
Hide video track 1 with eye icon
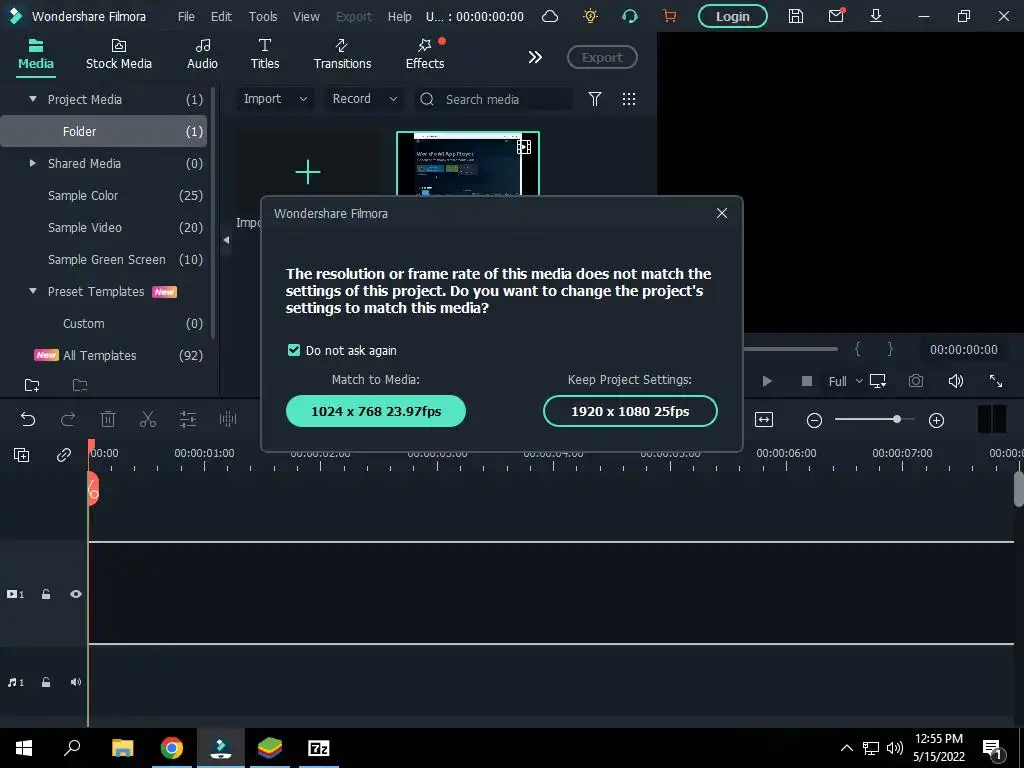[76, 594]
